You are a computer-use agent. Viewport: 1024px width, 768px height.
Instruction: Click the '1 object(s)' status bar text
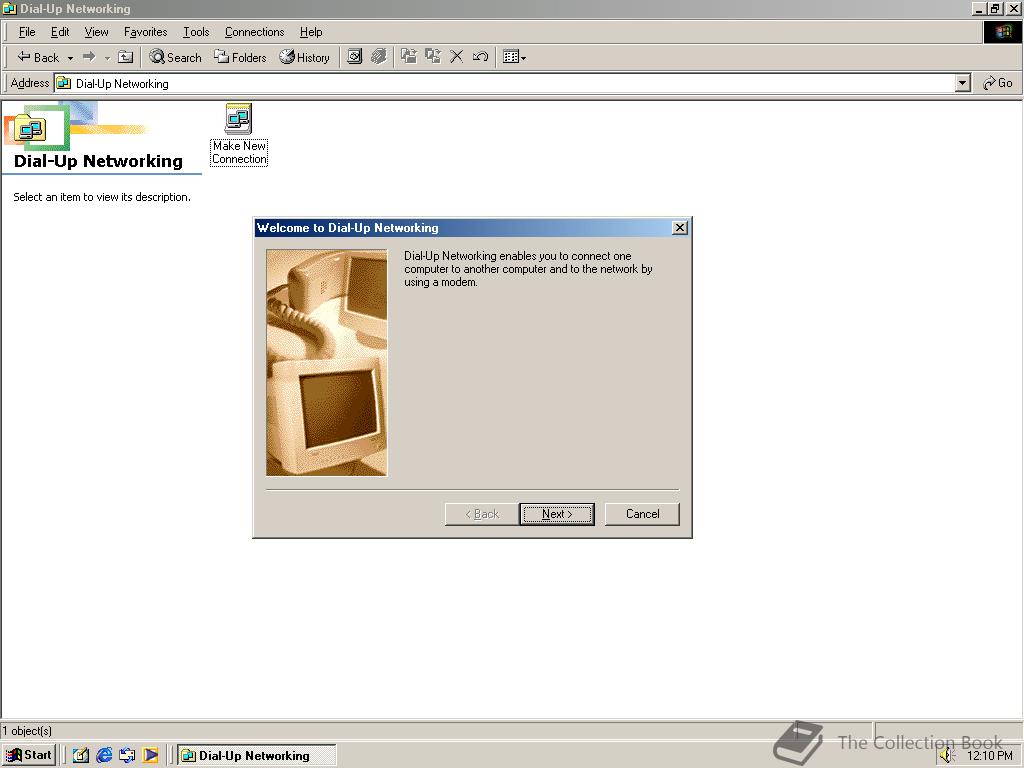click(x=27, y=731)
